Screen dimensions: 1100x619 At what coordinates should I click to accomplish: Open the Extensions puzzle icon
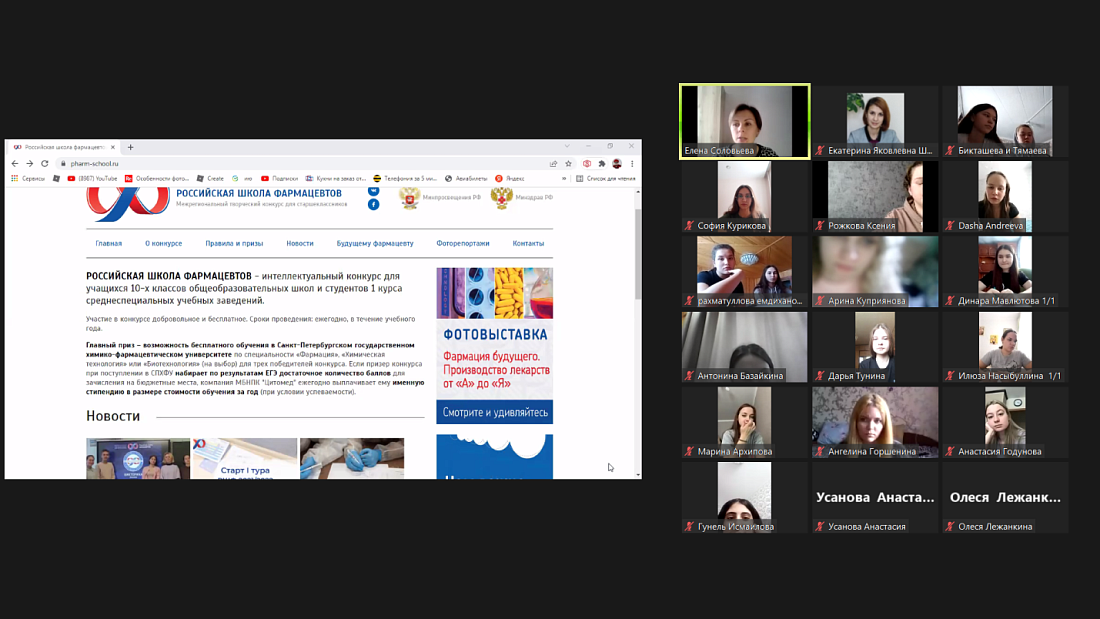point(601,163)
